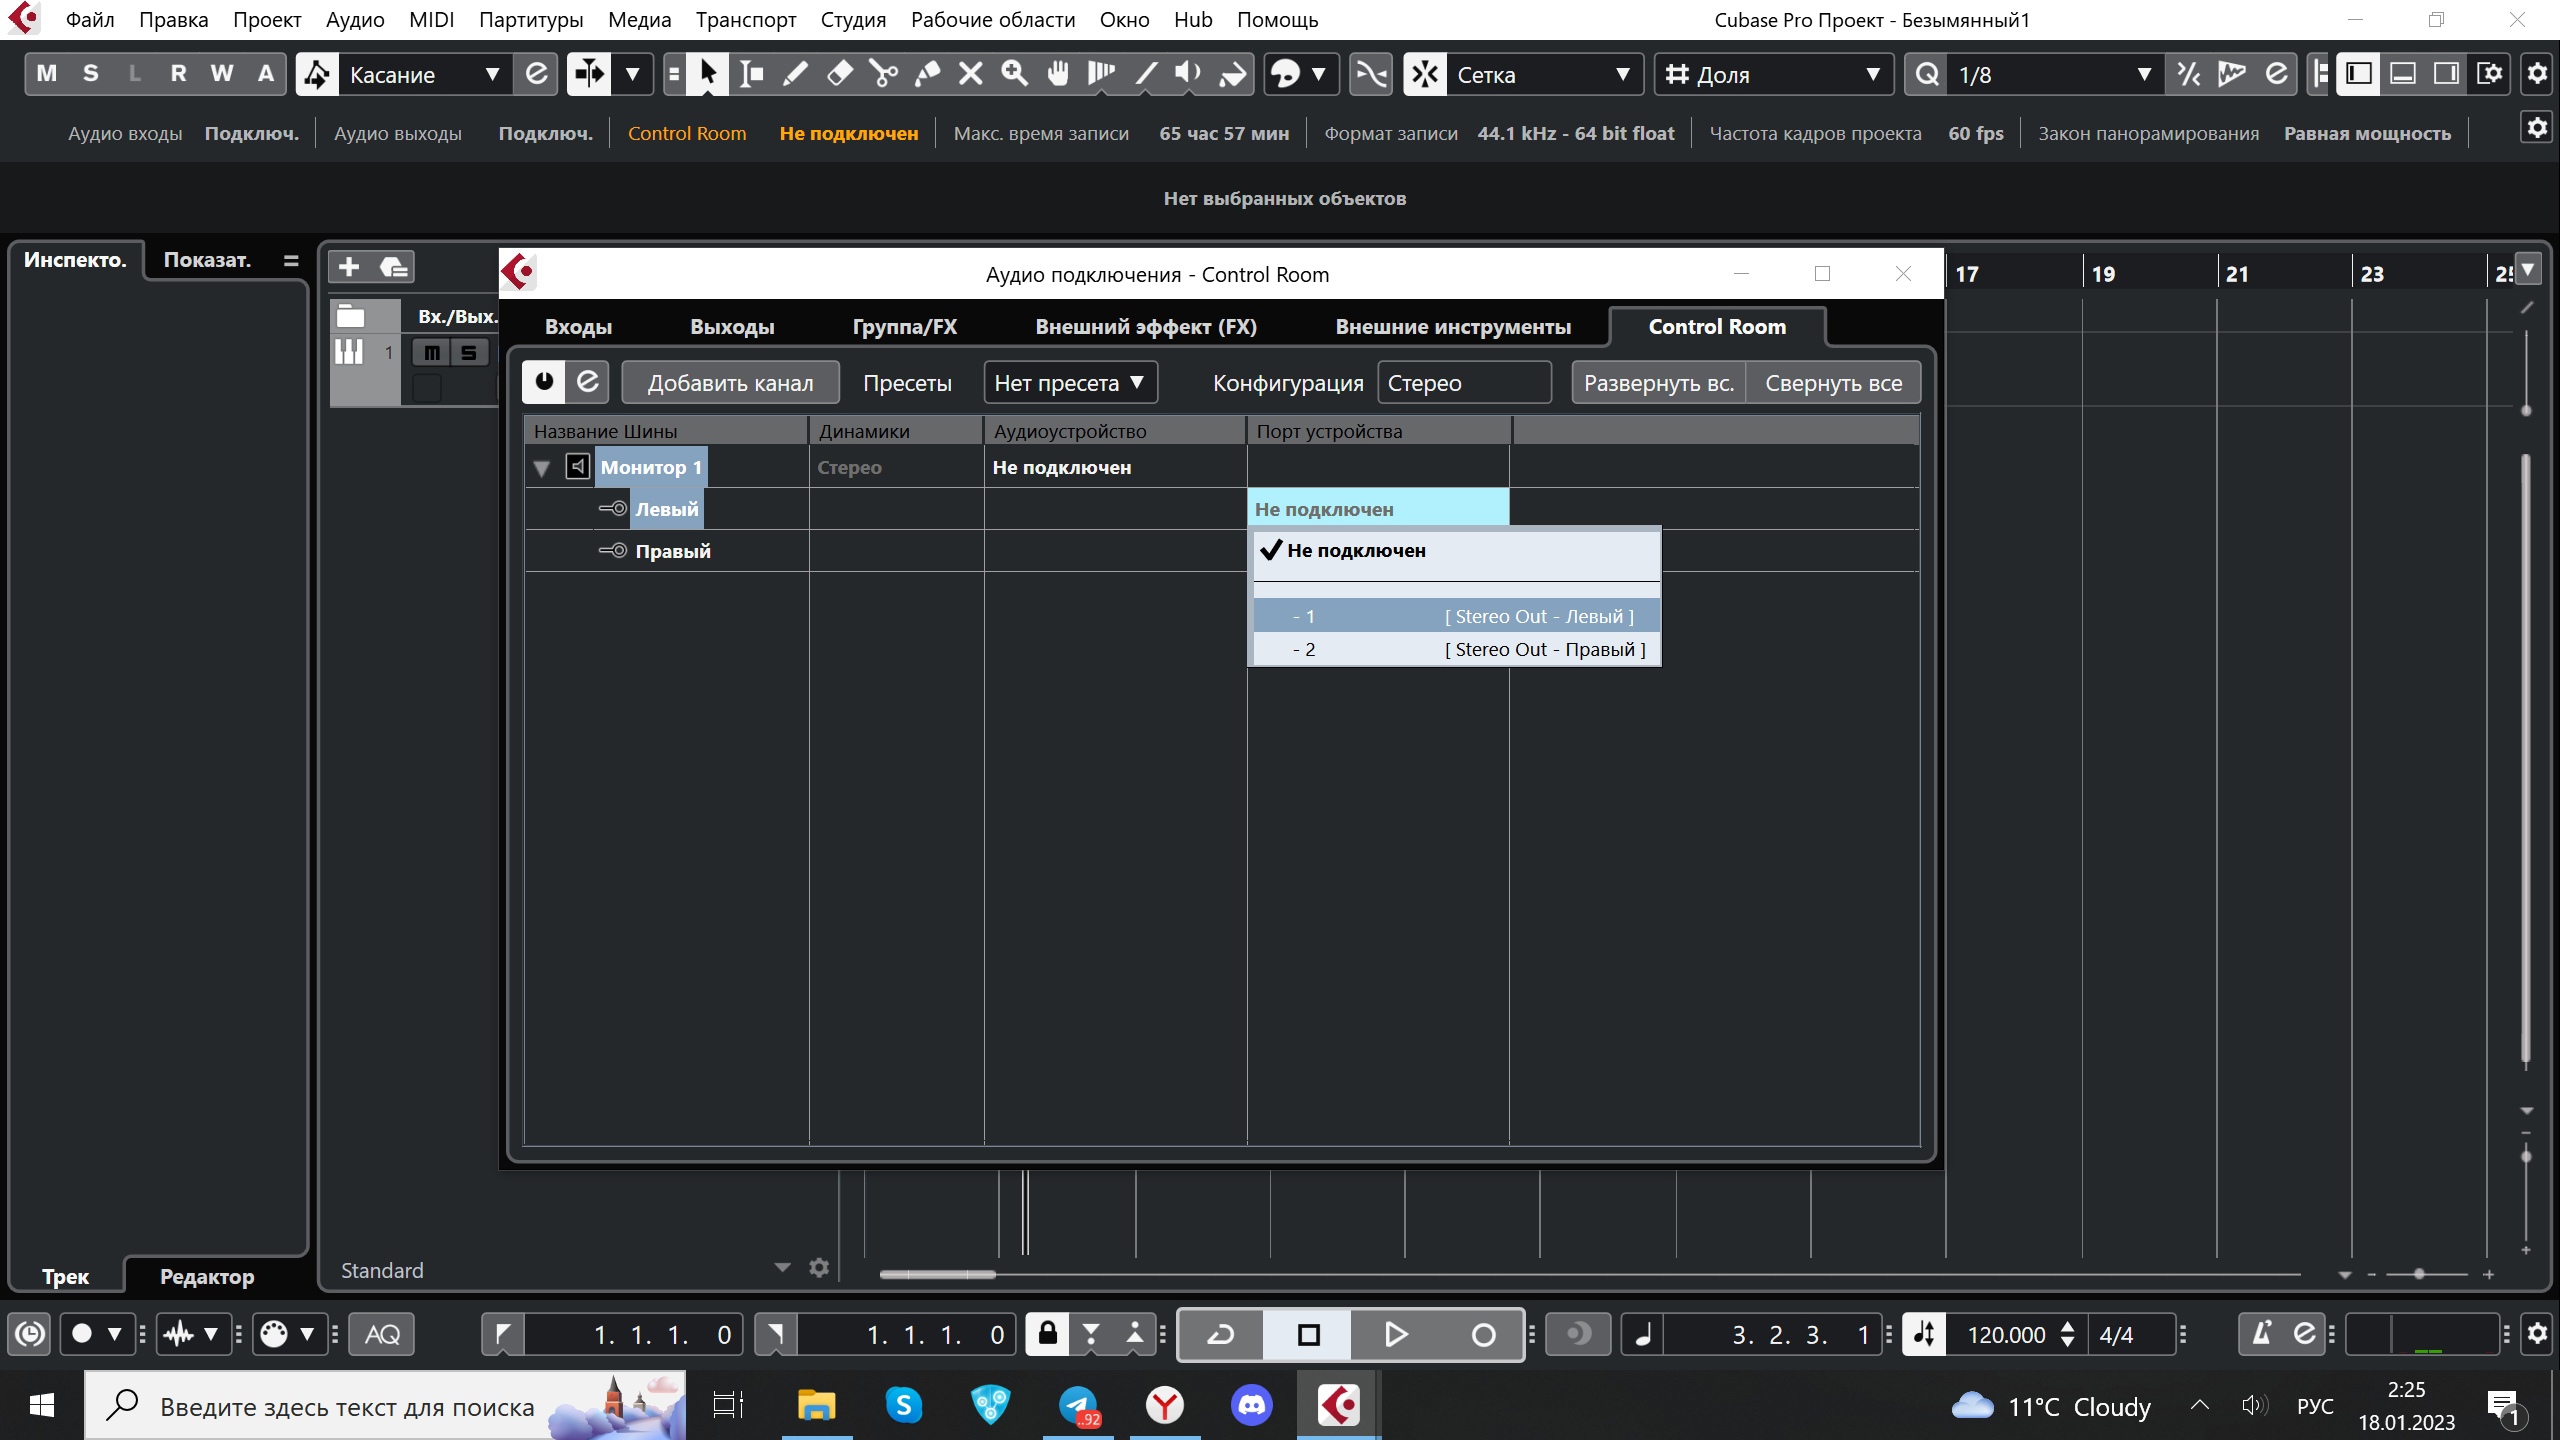Click the Add Track plus icon
This screenshot has height=1440, width=2560.
(349, 267)
